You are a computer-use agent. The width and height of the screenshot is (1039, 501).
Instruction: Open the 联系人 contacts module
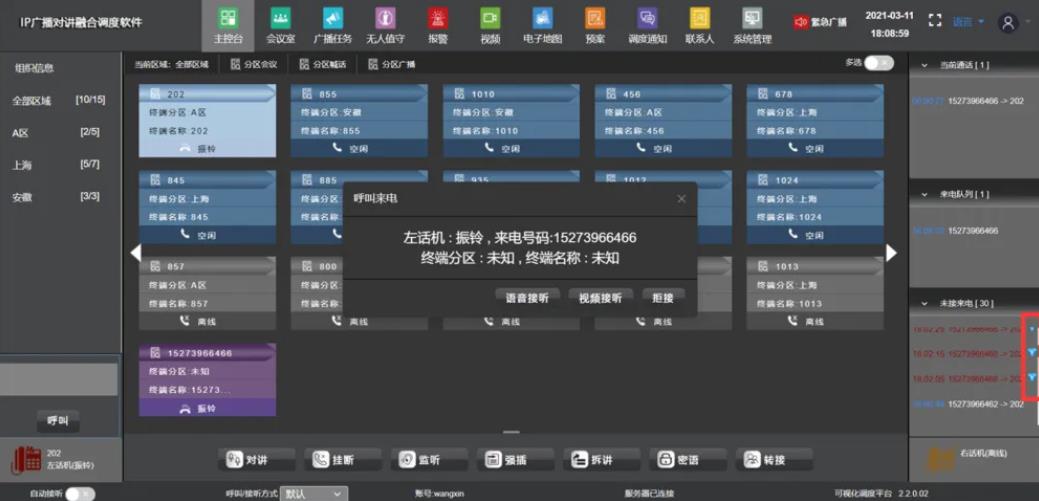(x=700, y=25)
